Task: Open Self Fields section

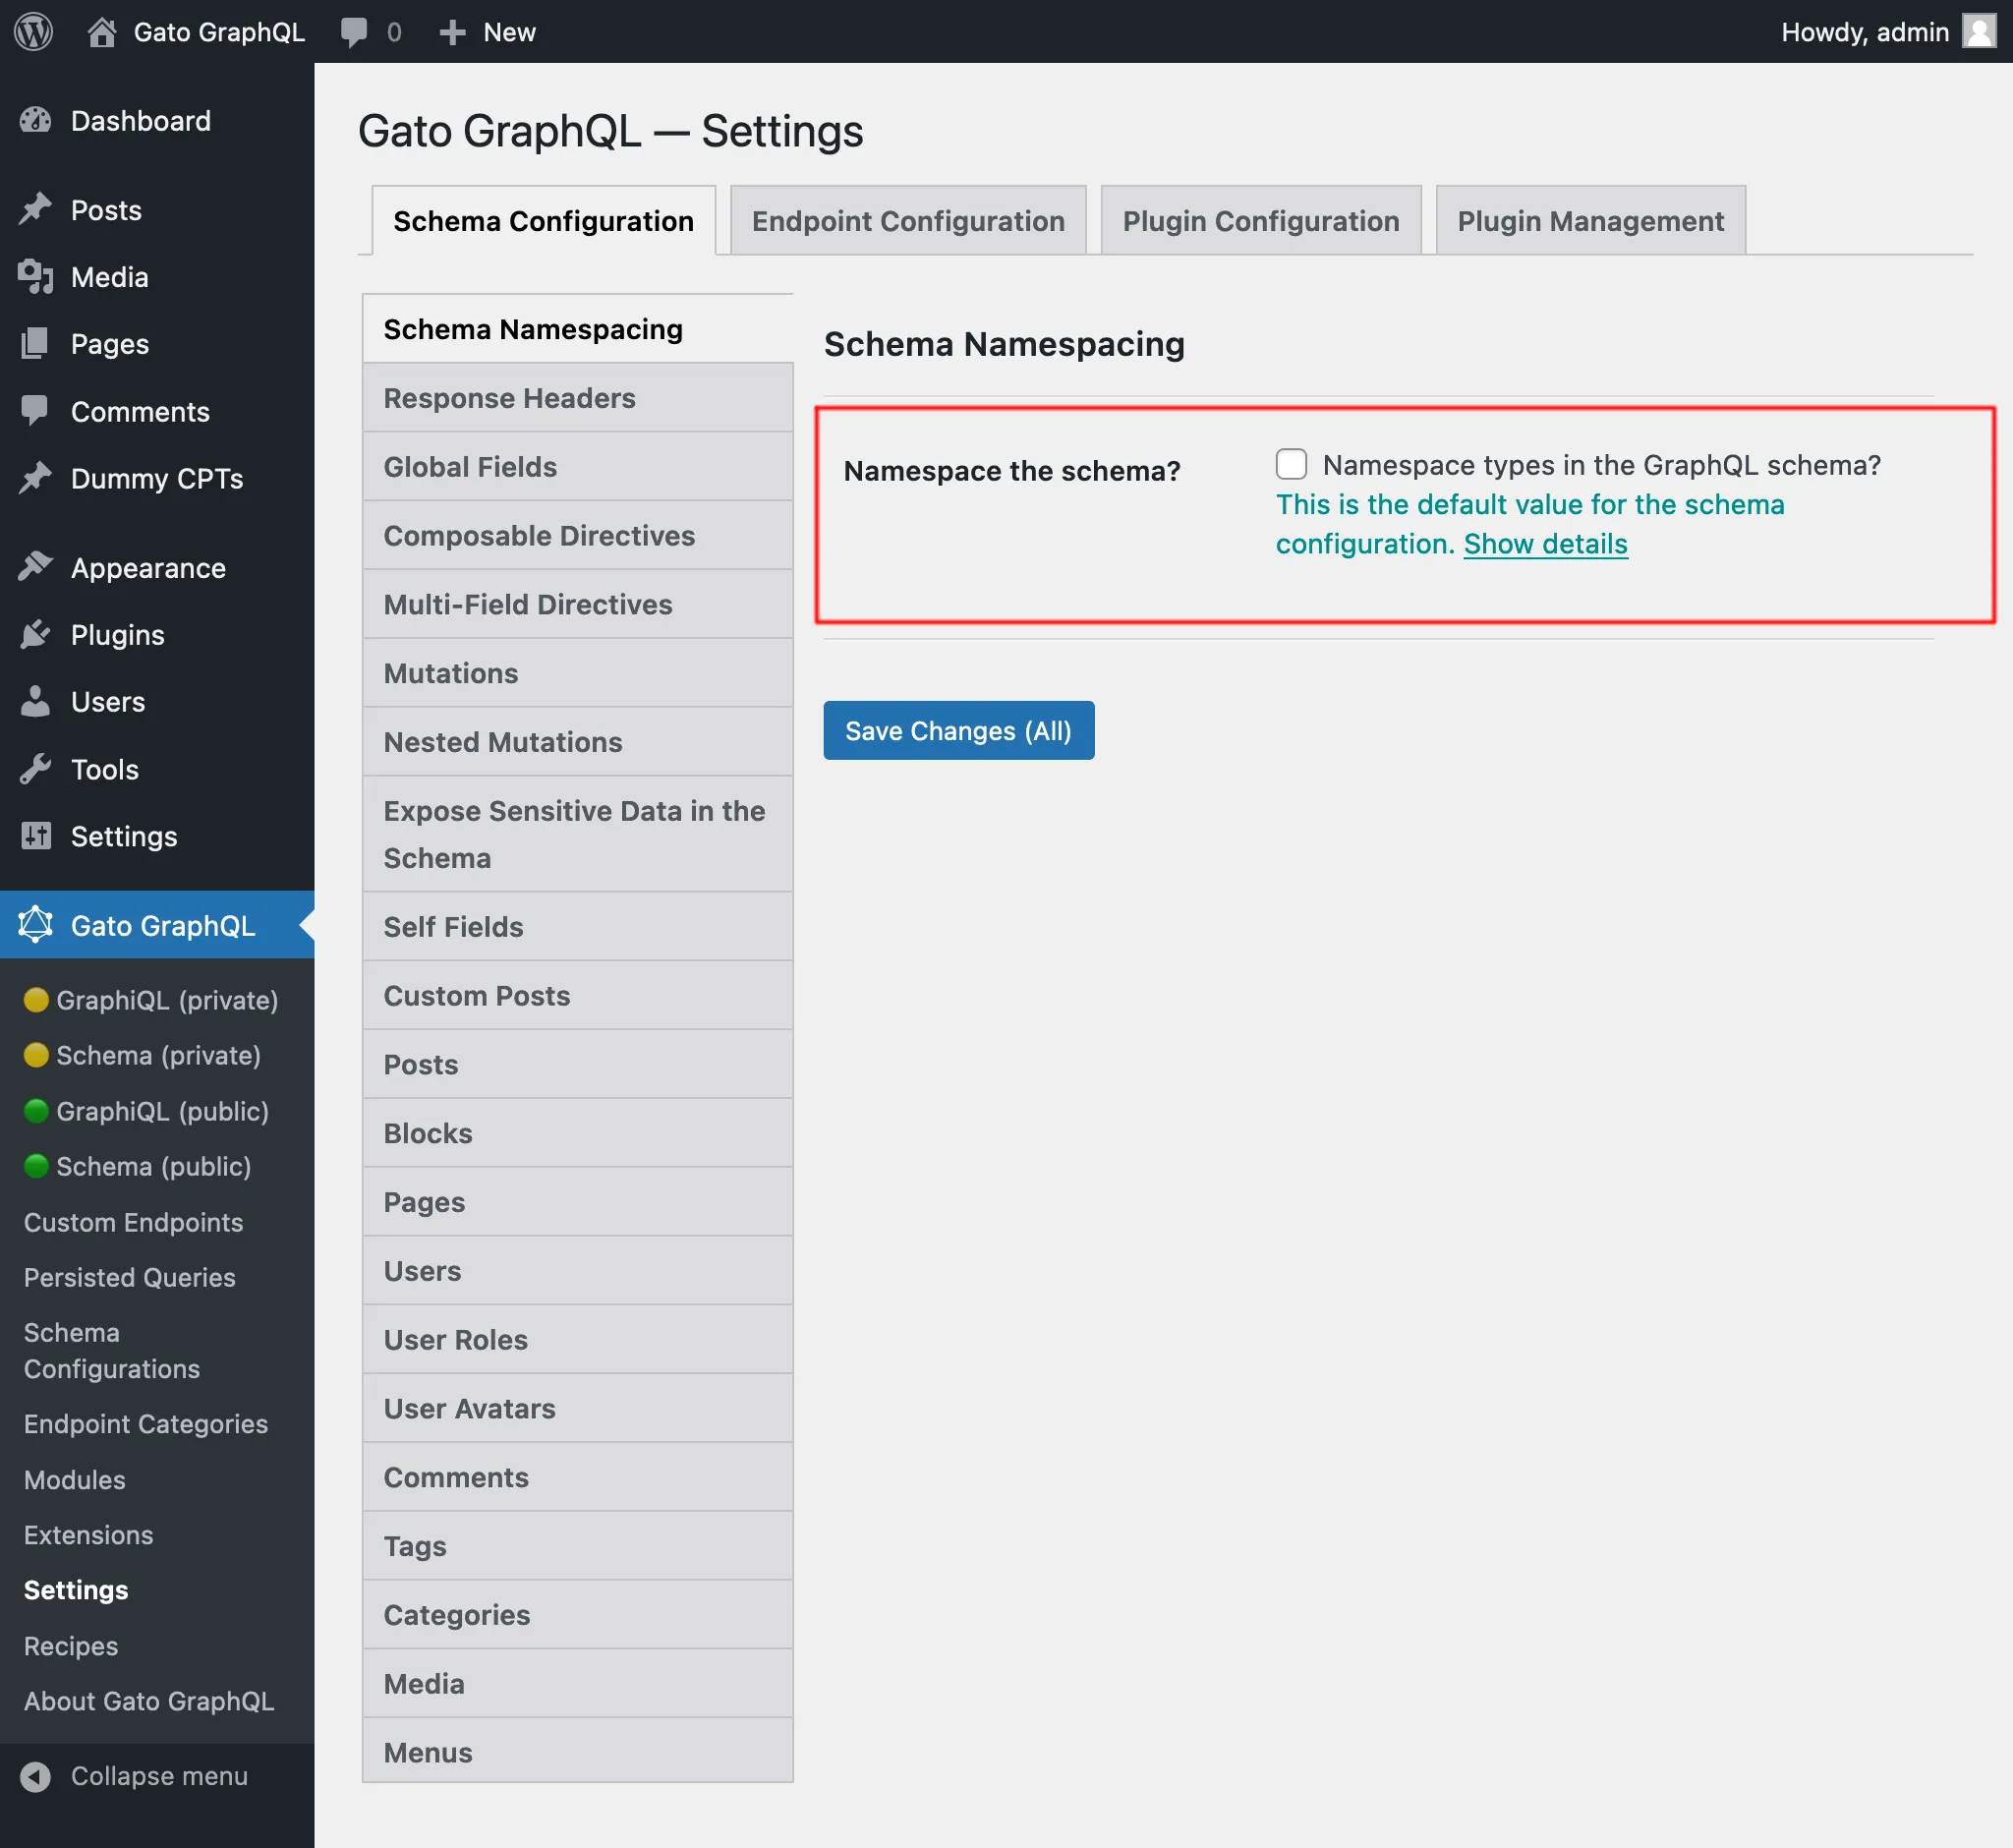Action: (578, 927)
